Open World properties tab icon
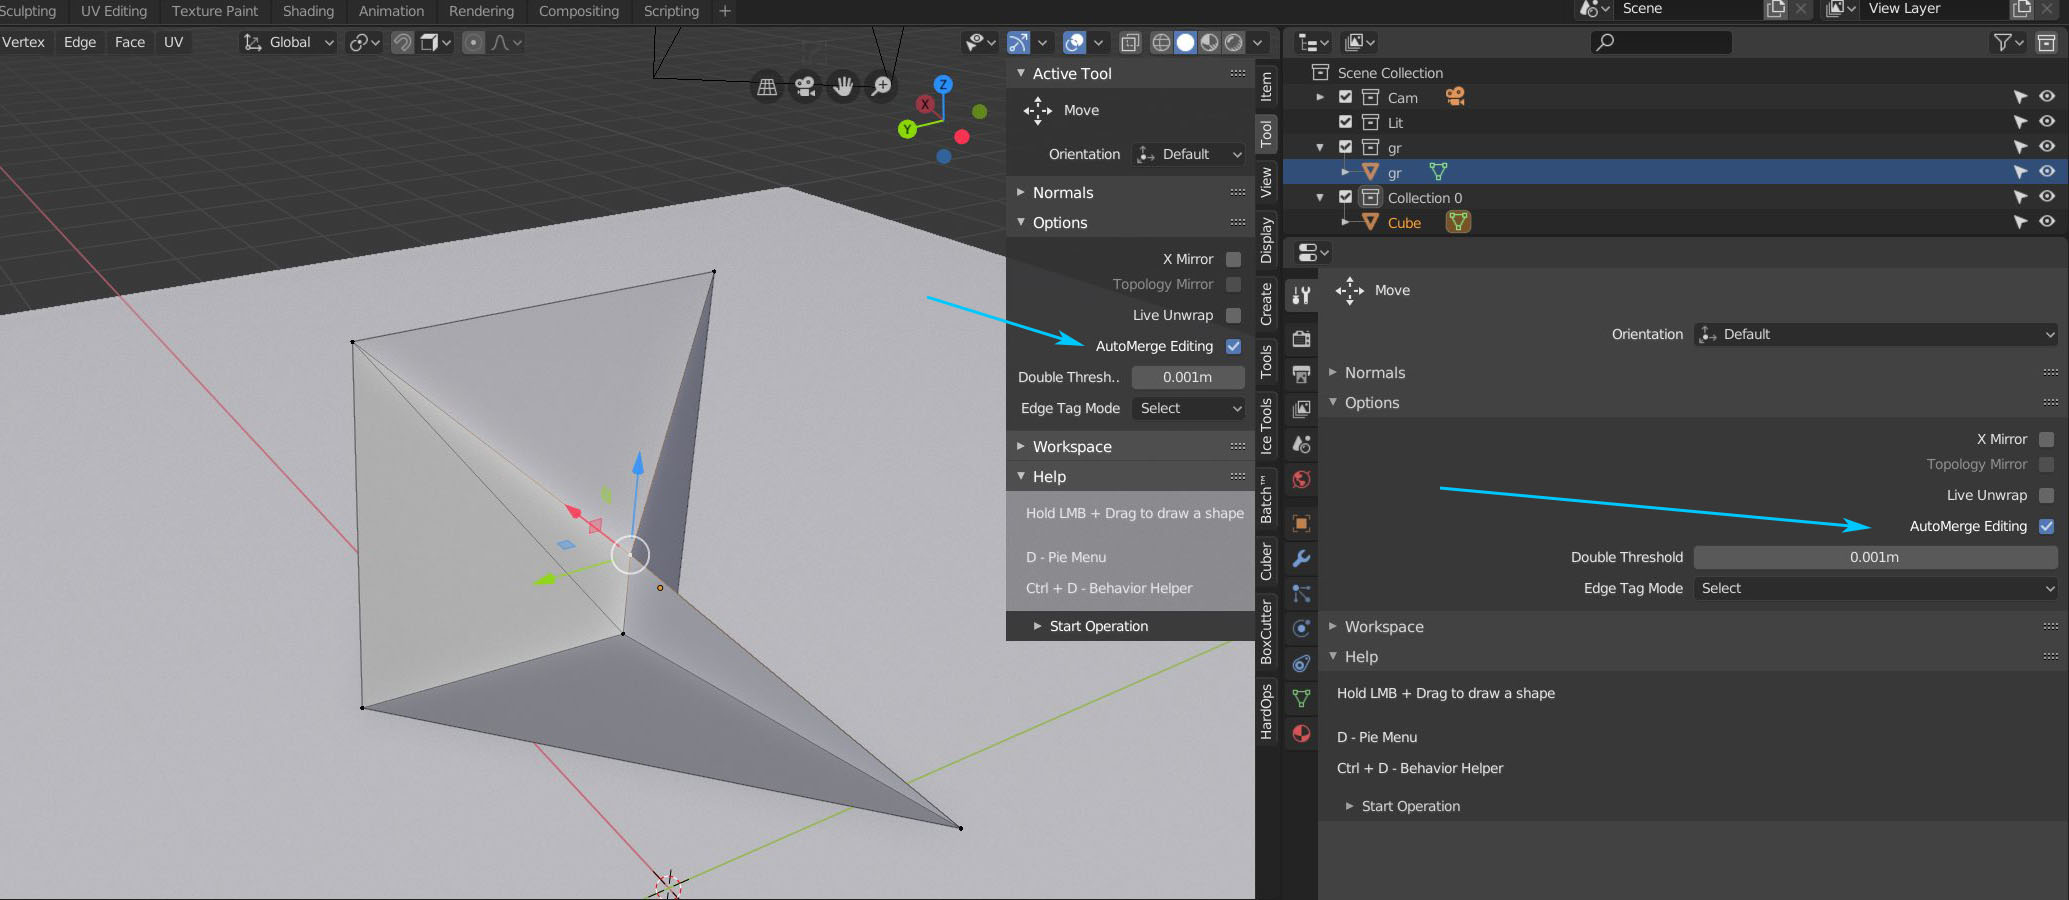2069x900 pixels. click(1301, 479)
